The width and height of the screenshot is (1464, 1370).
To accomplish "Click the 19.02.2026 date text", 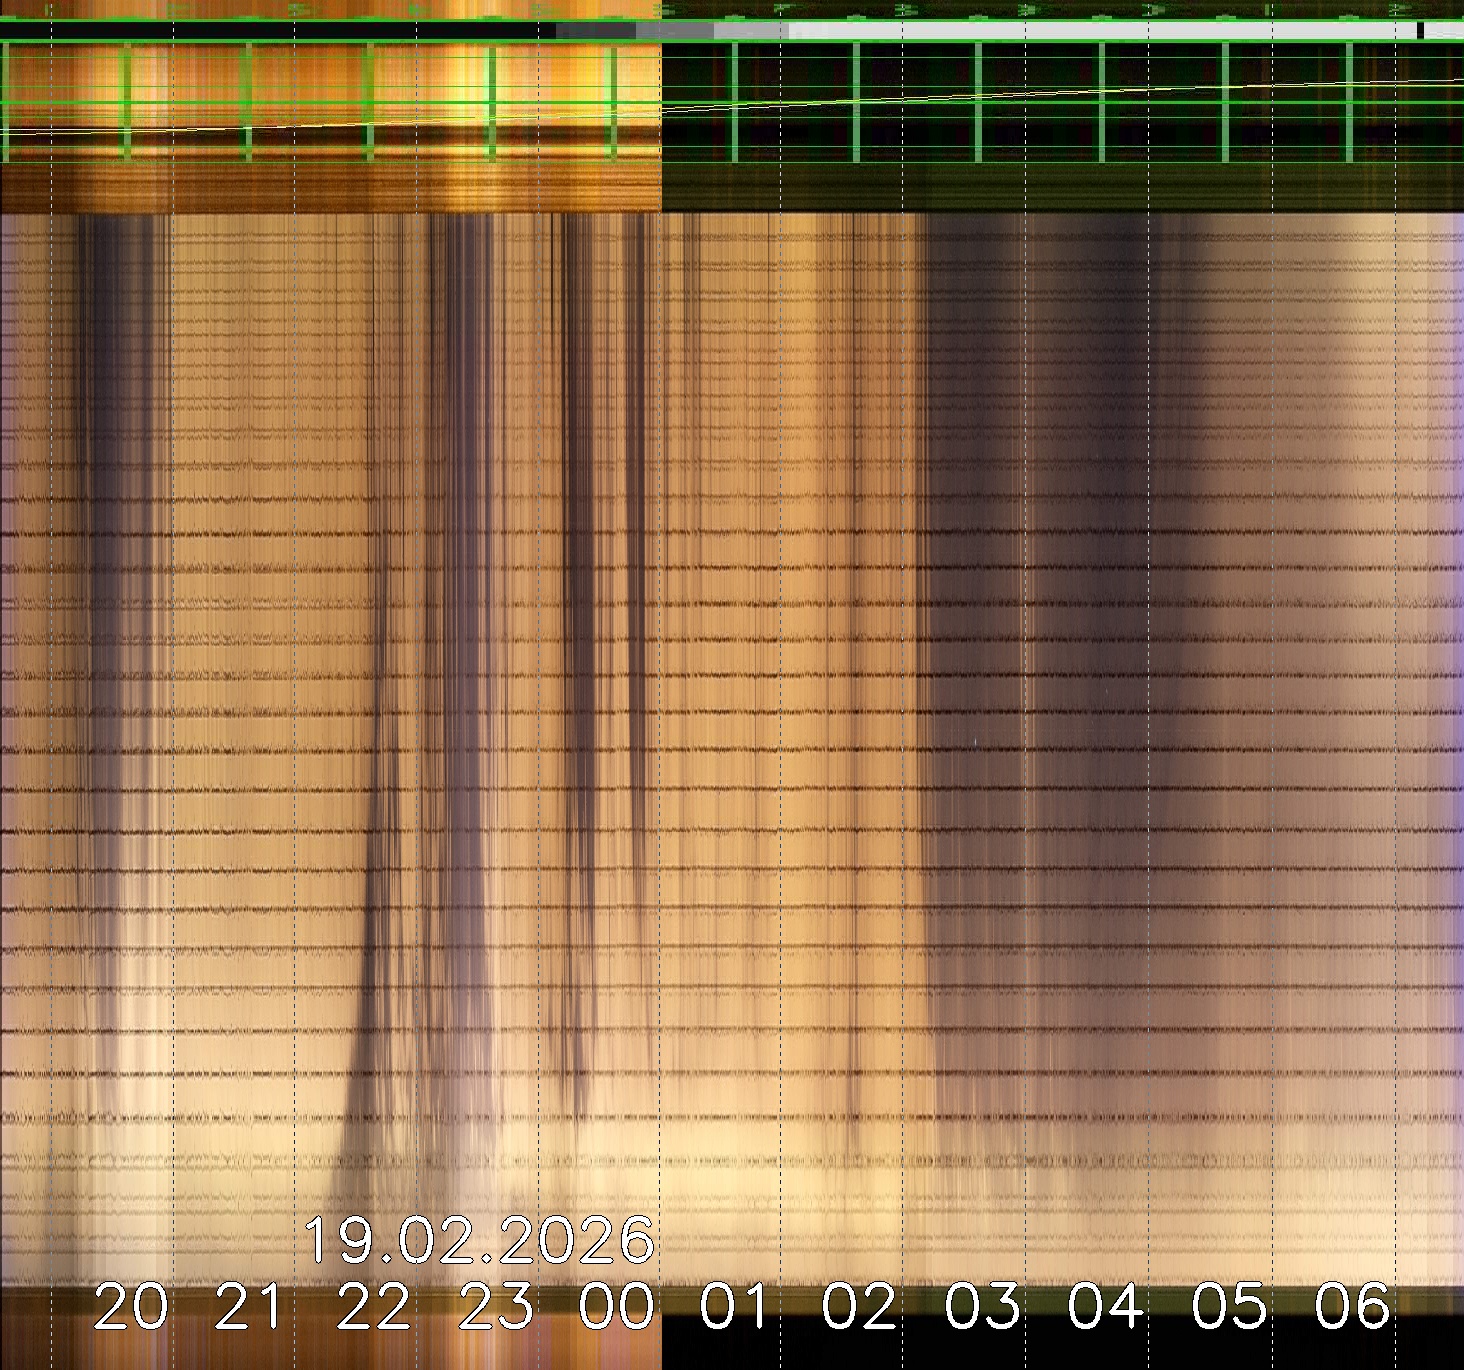I will click(479, 1241).
